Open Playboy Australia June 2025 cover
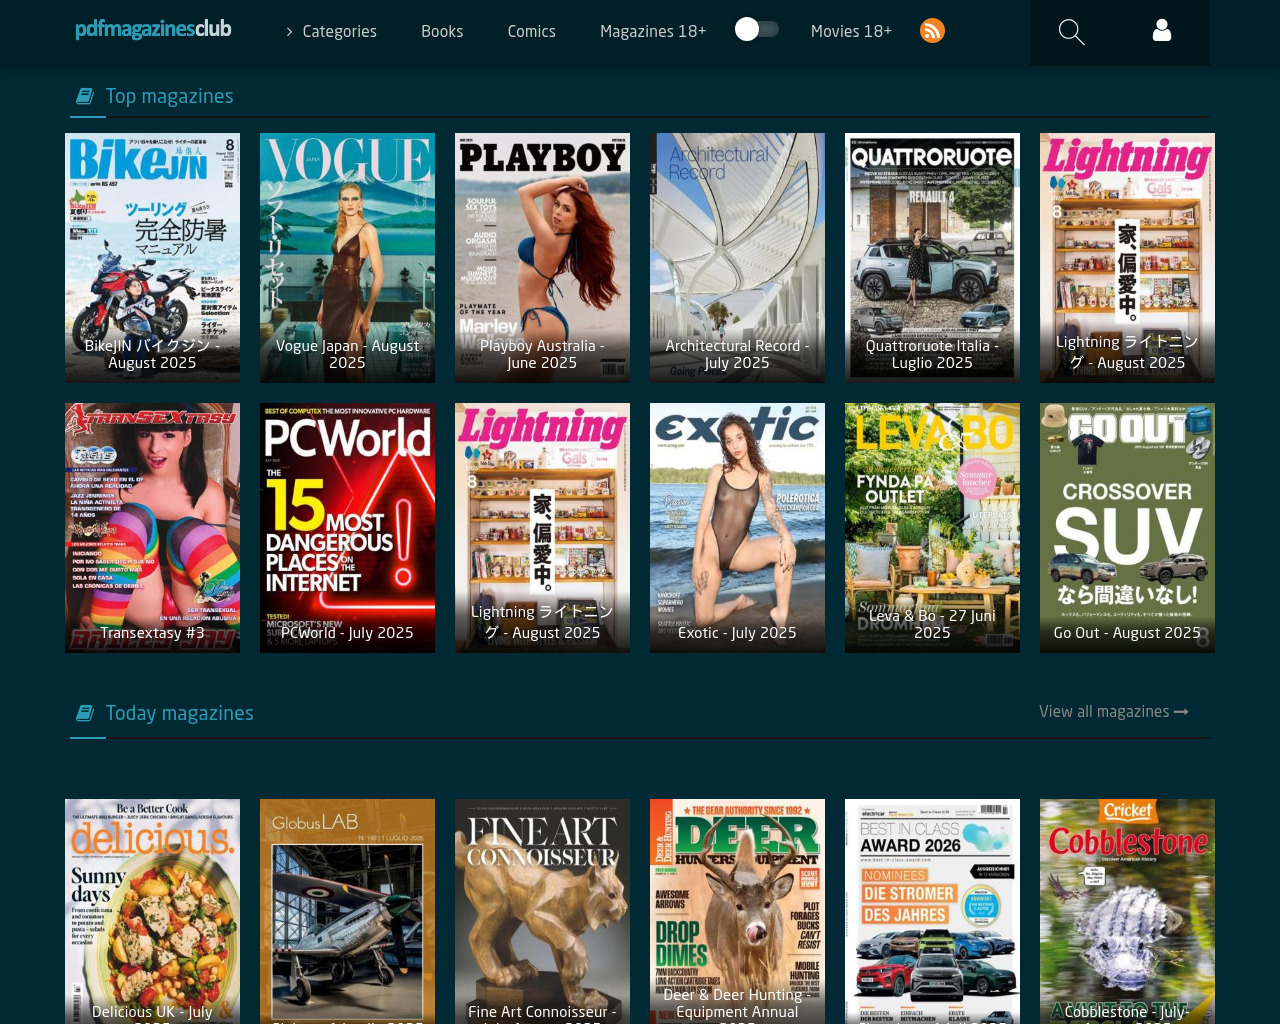This screenshot has width=1280, height=1024. coord(542,258)
